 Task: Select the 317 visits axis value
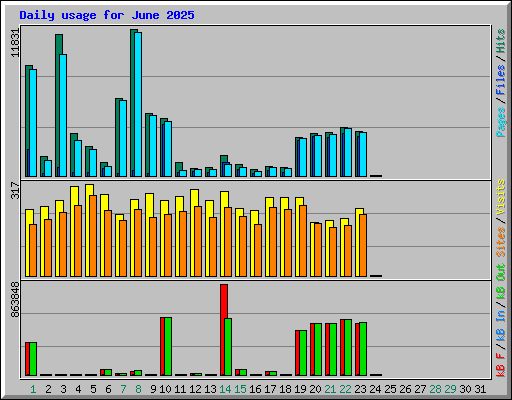(x=15, y=190)
